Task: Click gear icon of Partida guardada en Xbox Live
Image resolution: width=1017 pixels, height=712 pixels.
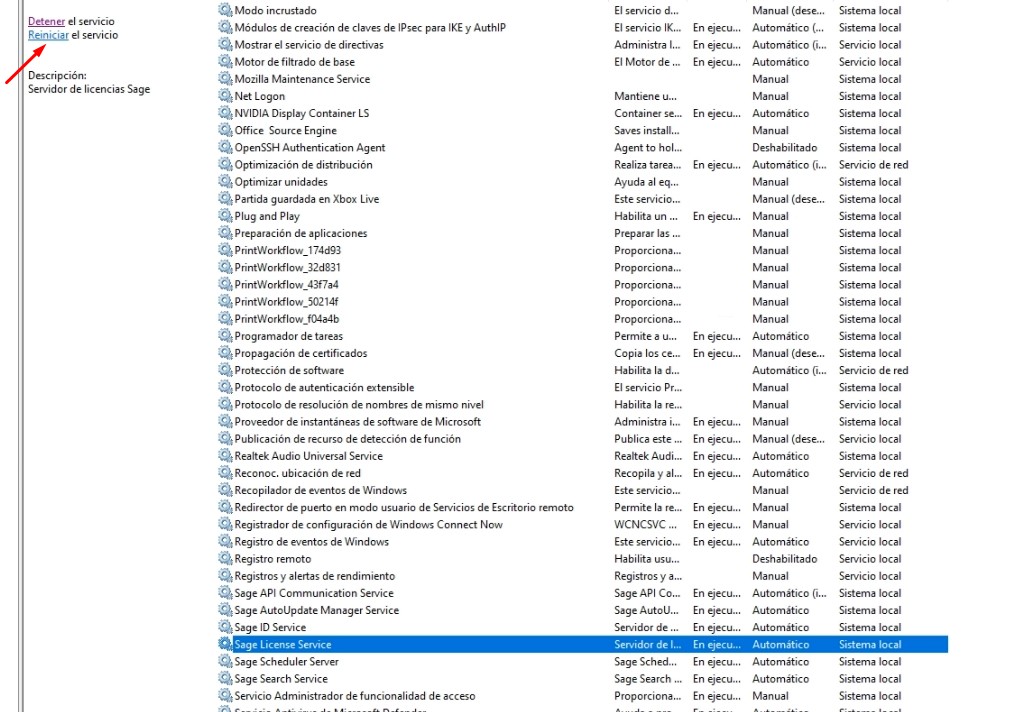Action: pyautogui.click(x=224, y=198)
